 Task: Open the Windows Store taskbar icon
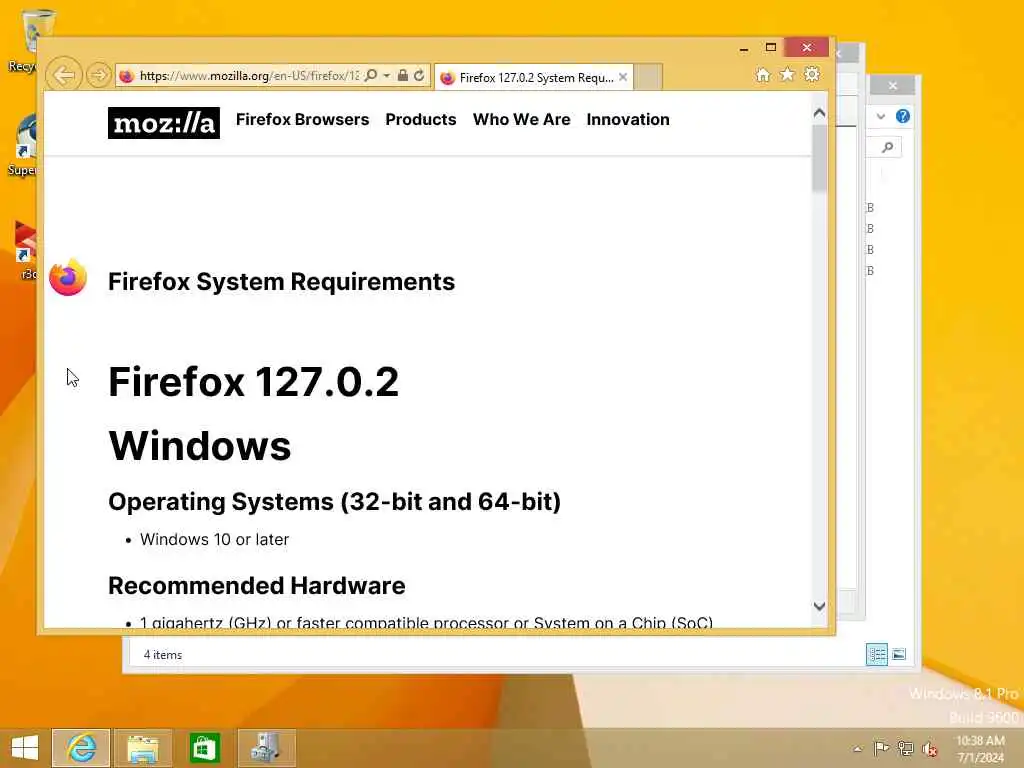pyautogui.click(x=204, y=748)
